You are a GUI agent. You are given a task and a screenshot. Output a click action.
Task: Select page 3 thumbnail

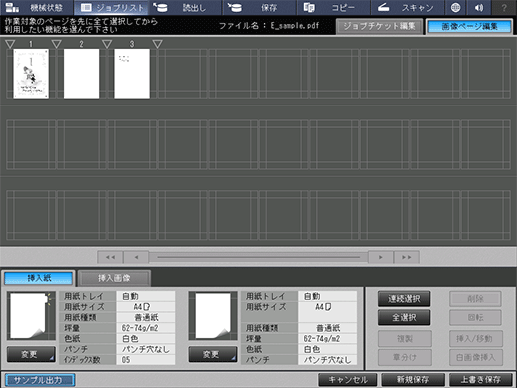pos(132,74)
